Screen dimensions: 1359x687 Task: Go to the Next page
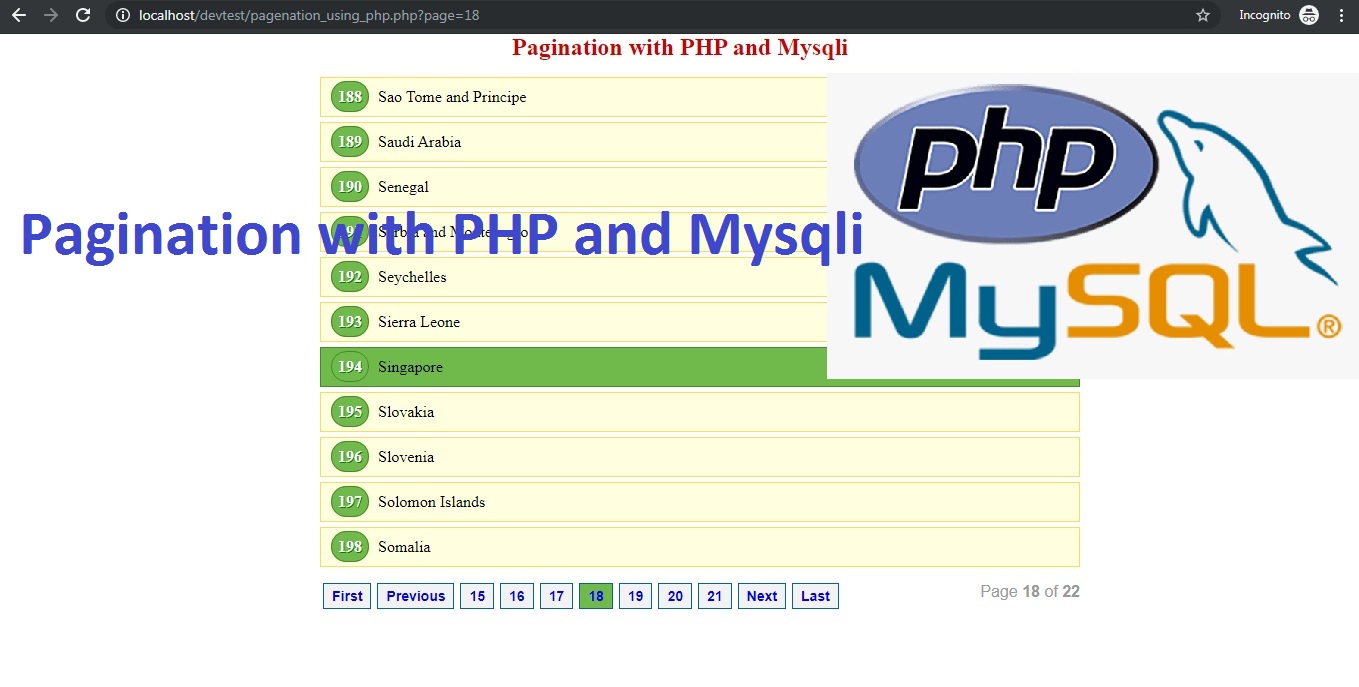click(x=762, y=596)
